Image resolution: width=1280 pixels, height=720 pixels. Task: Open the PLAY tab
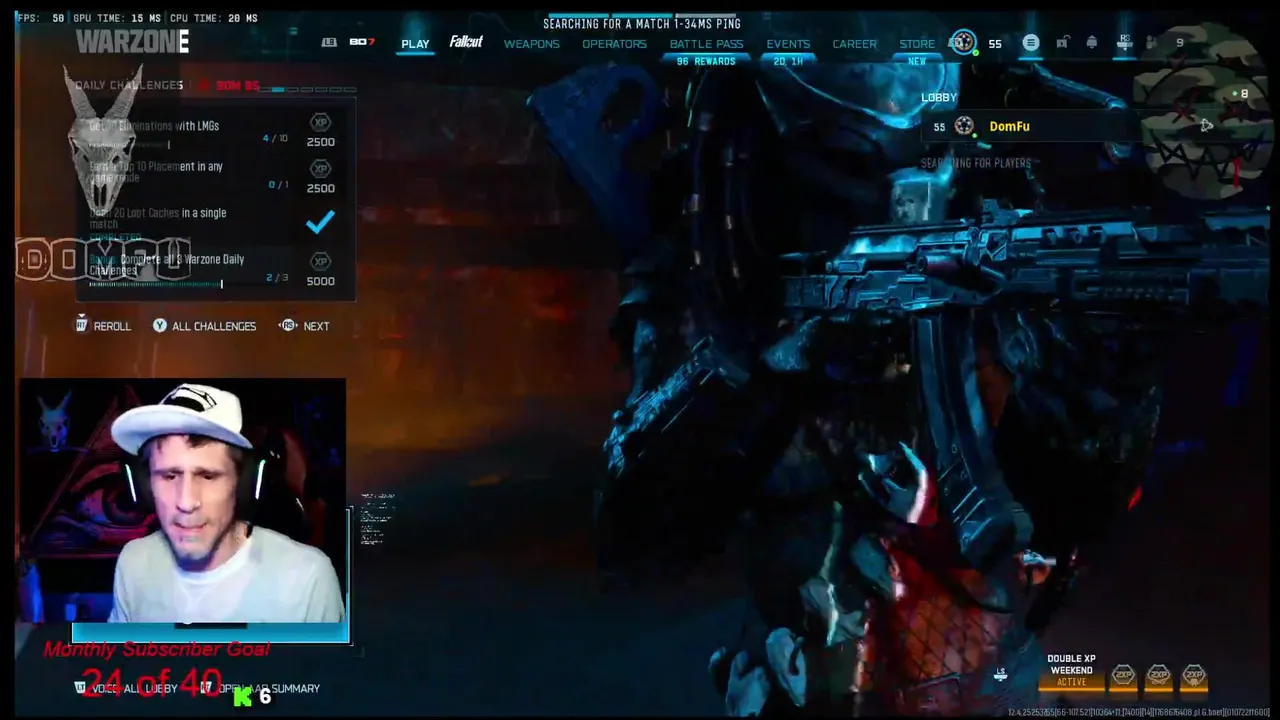[415, 44]
